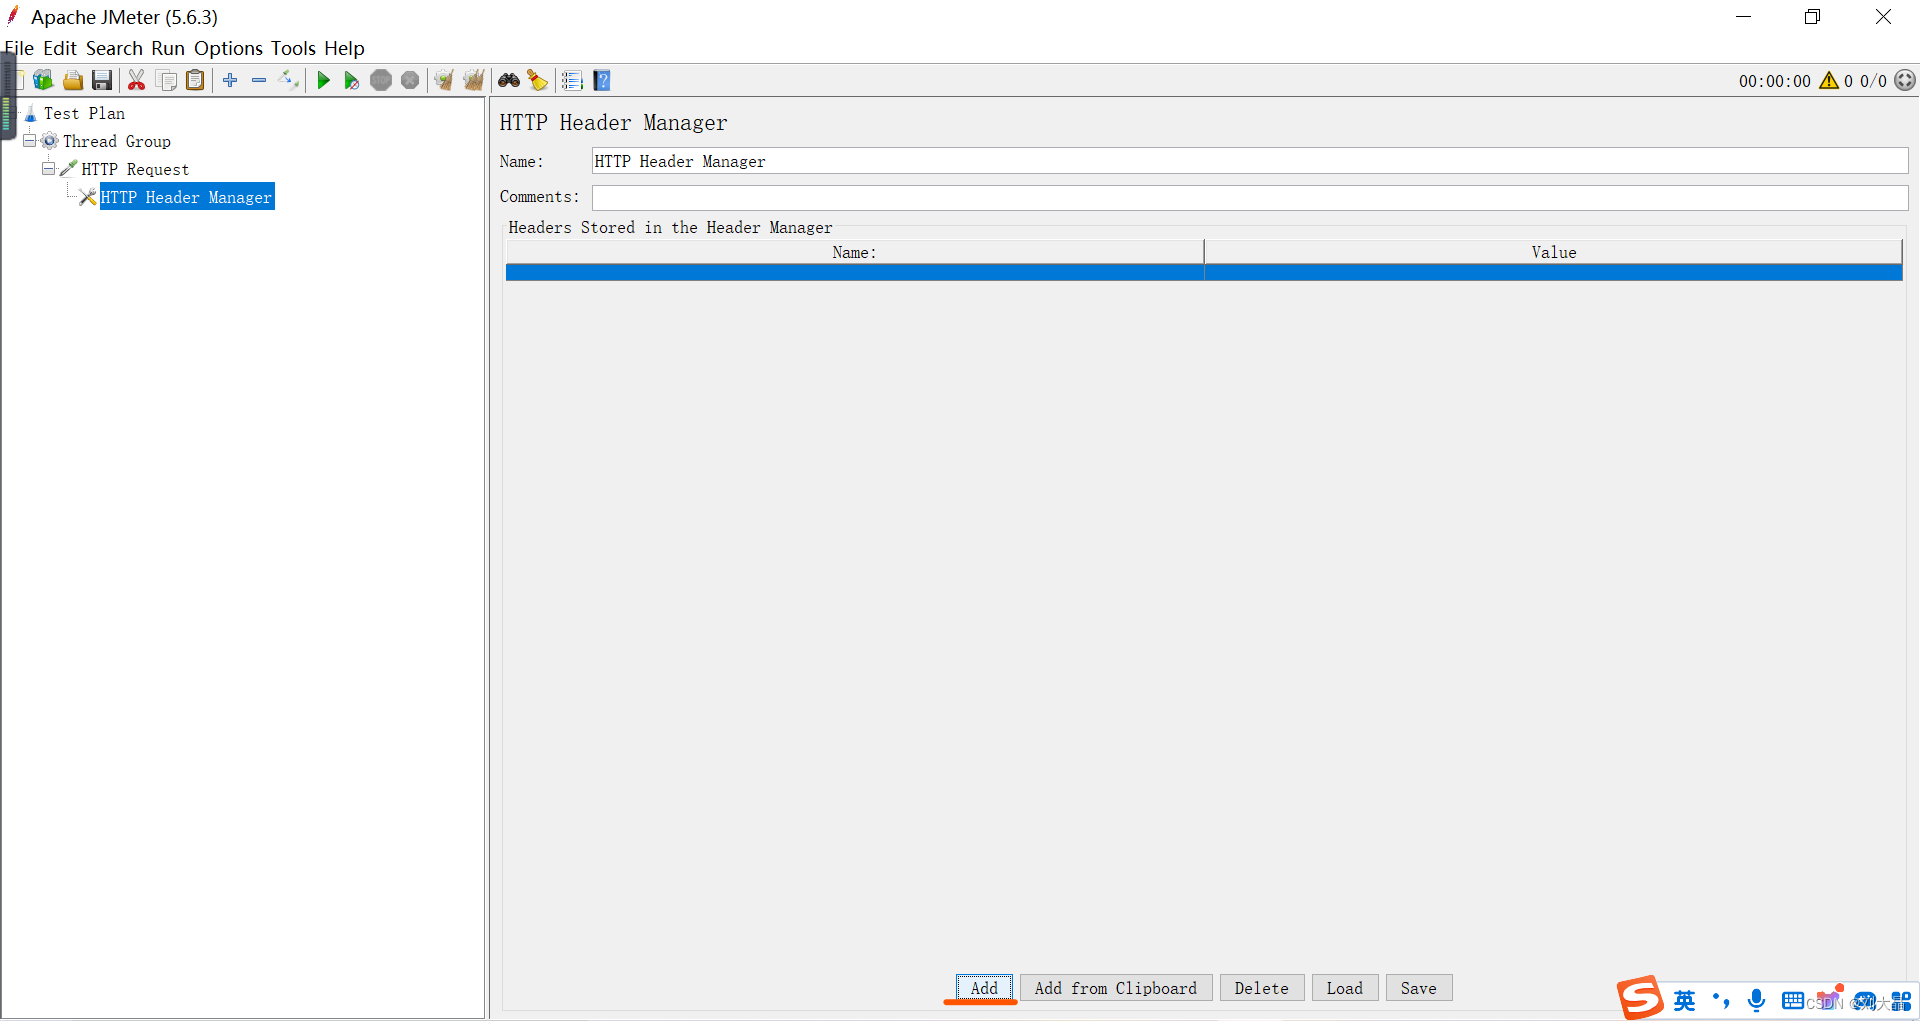Open Sogou soft keyboard icon
This screenshot has width=1920, height=1021.
click(1793, 1001)
